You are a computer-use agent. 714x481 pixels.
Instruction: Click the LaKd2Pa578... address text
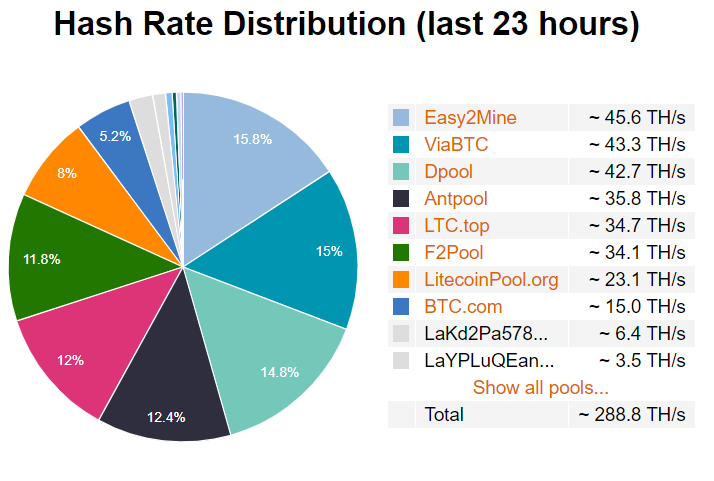(486, 334)
